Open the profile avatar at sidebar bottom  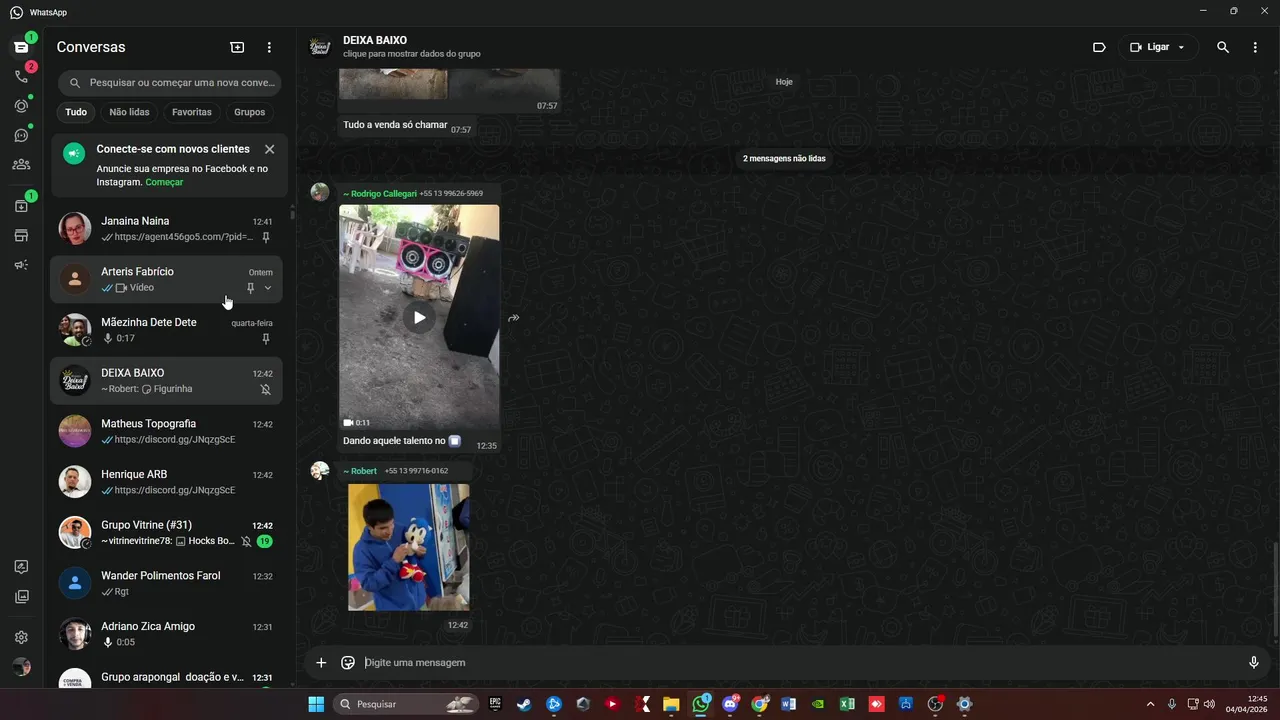(x=21, y=667)
